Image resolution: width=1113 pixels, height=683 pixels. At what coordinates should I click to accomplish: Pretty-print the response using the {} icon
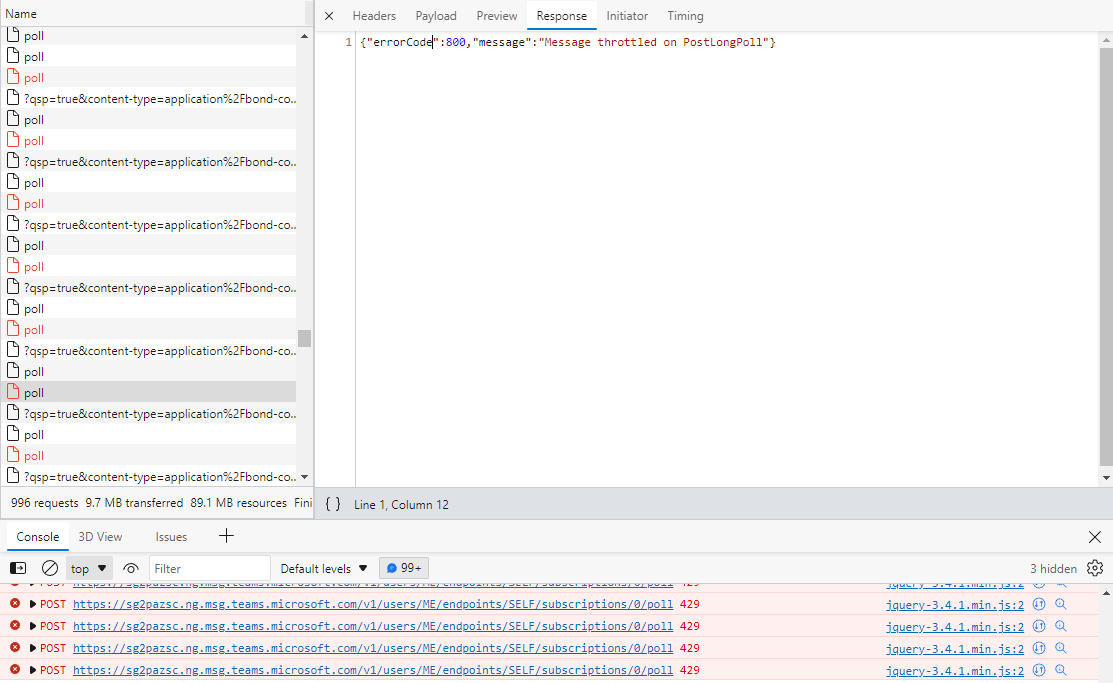click(332, 504)
